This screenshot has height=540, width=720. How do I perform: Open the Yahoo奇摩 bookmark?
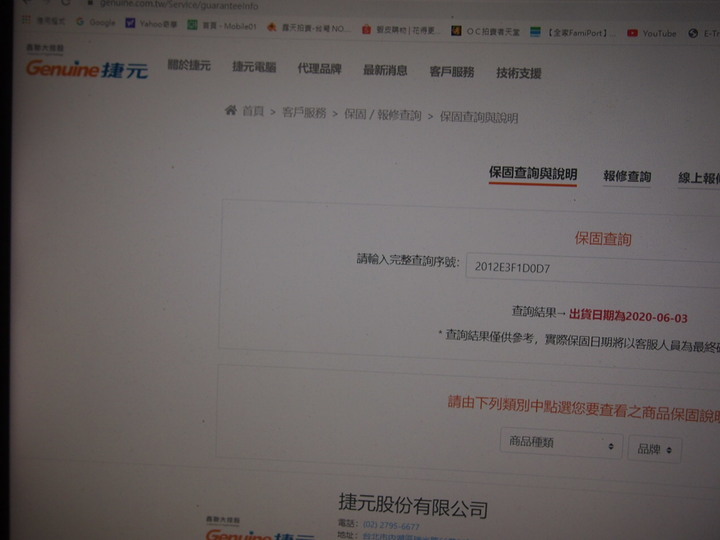click(152, 23)
